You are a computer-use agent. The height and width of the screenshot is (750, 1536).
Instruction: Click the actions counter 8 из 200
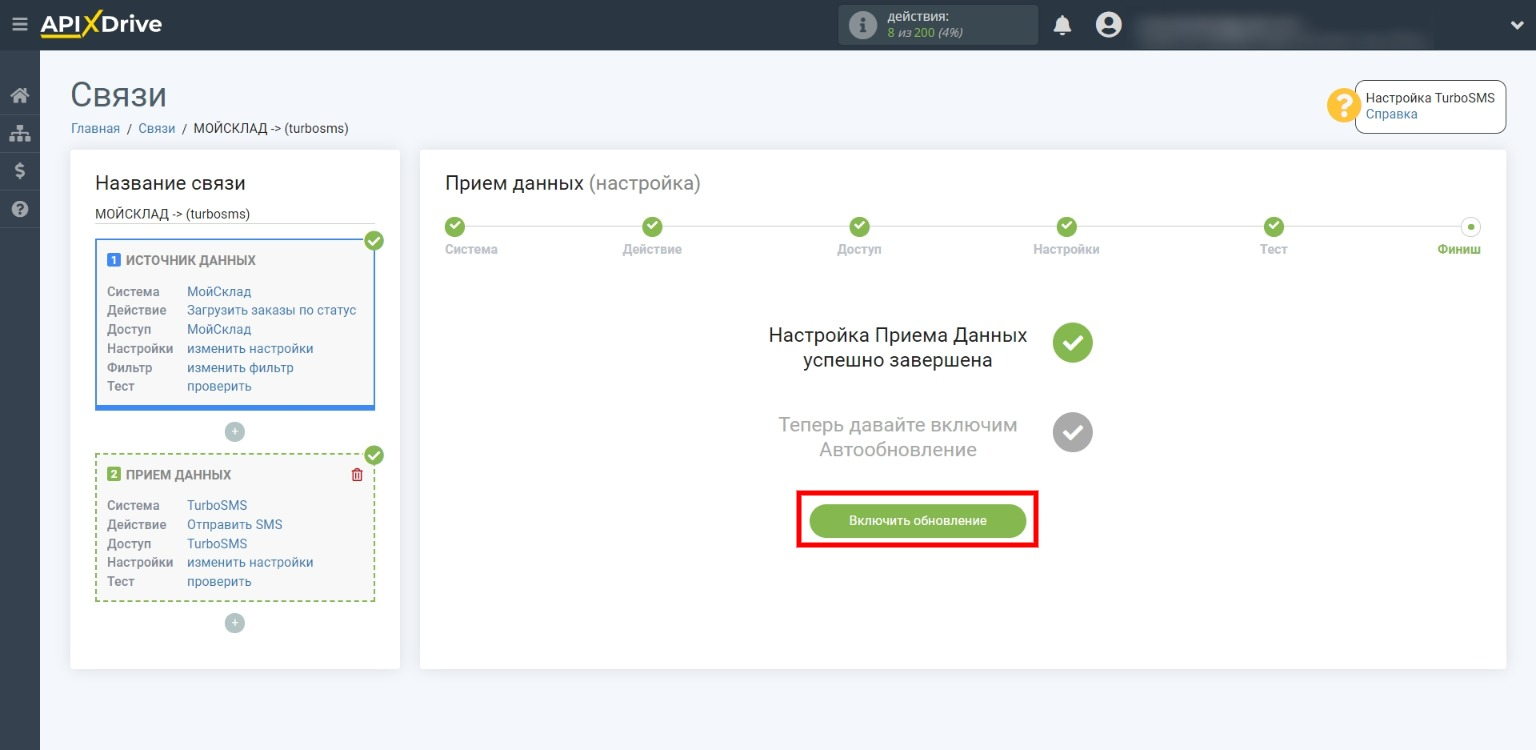click(924, 32)
